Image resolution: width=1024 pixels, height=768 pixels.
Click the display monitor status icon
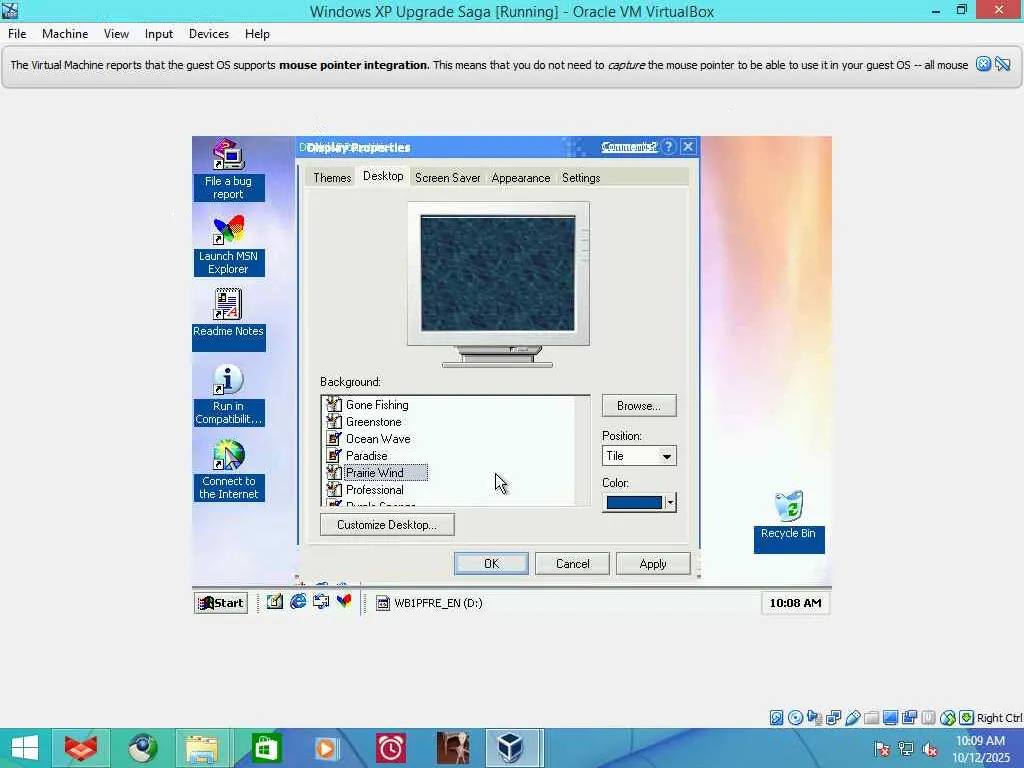890,718
